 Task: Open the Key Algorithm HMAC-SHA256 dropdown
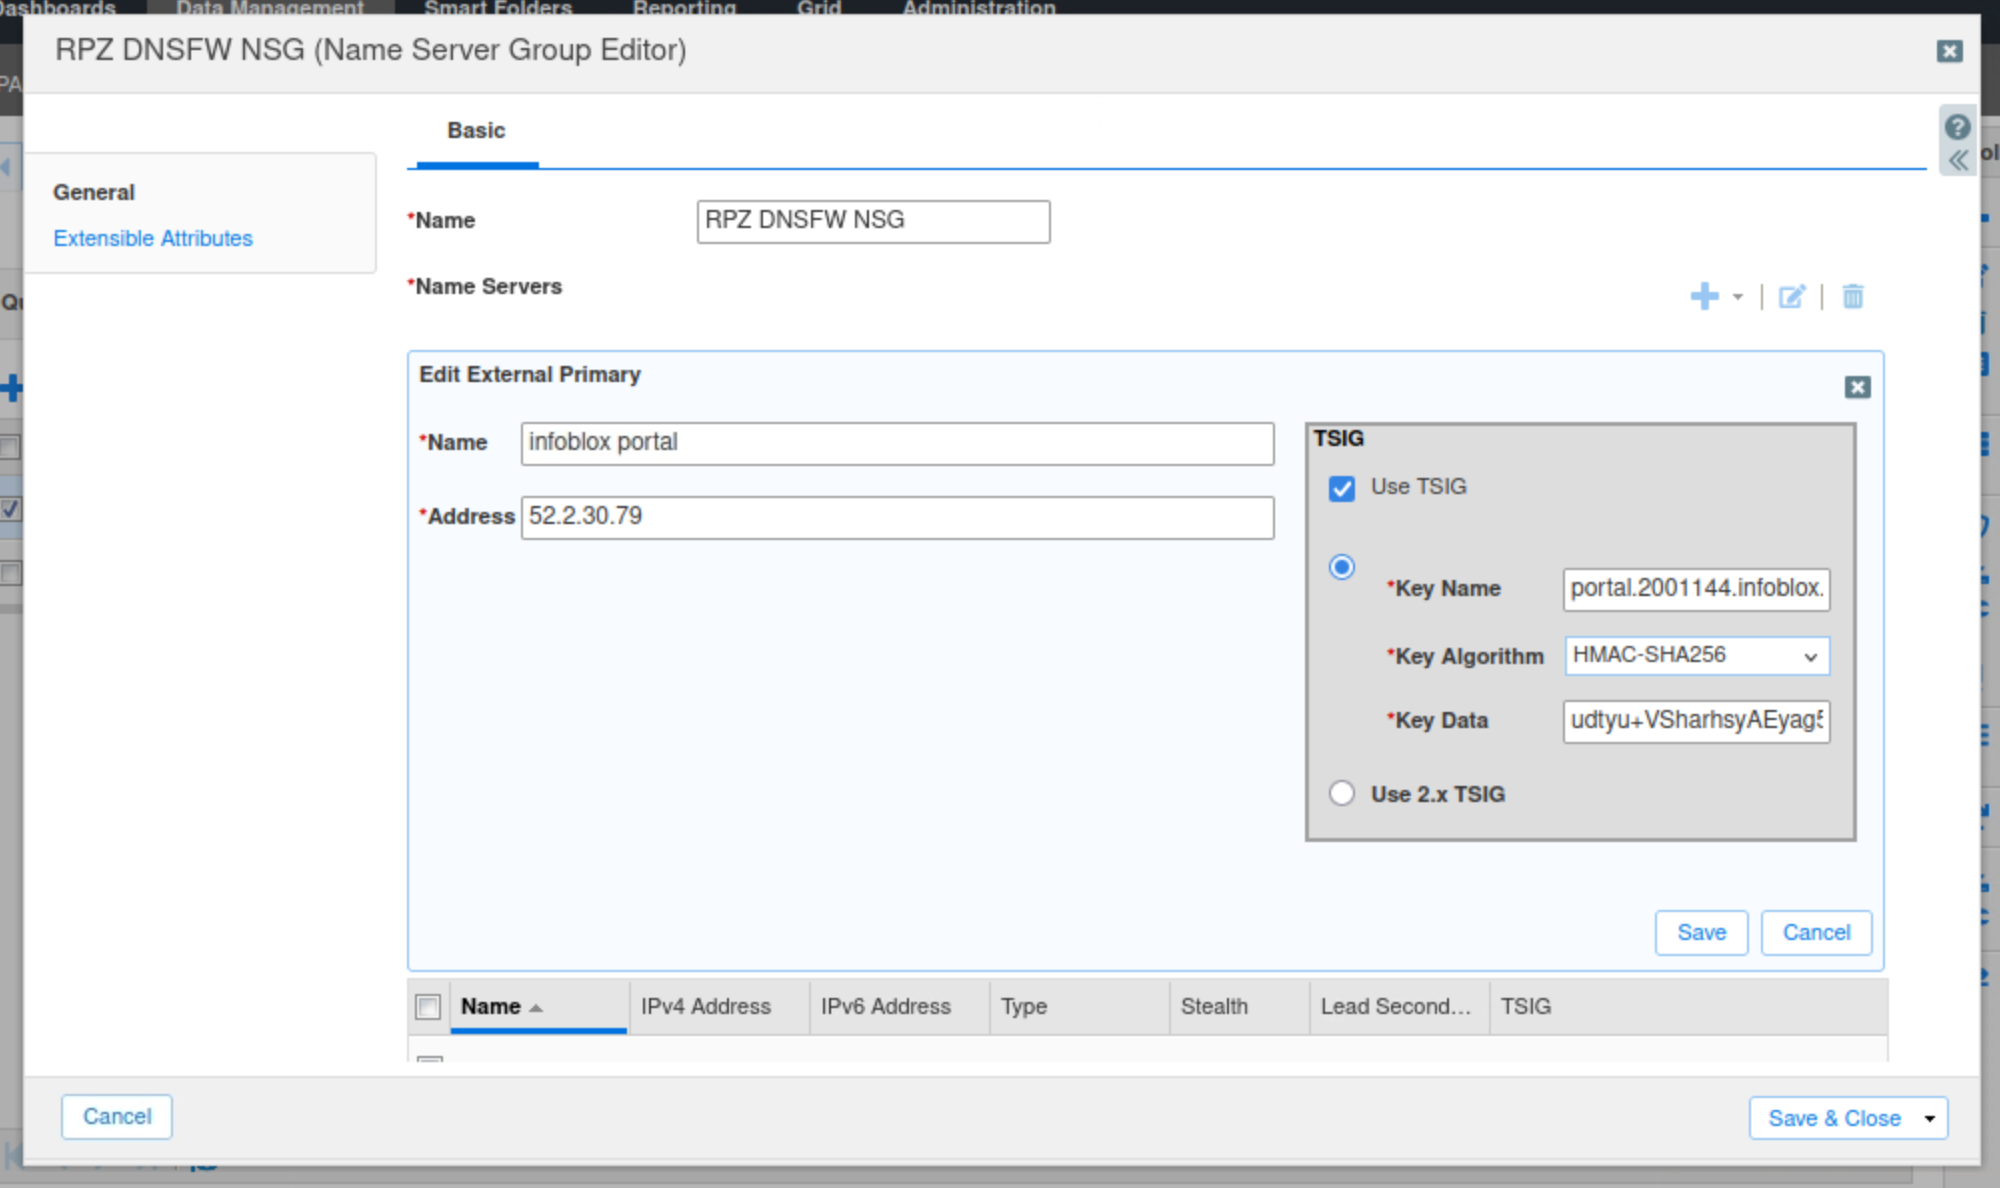pyautogui.click(x=1697, y=656)
